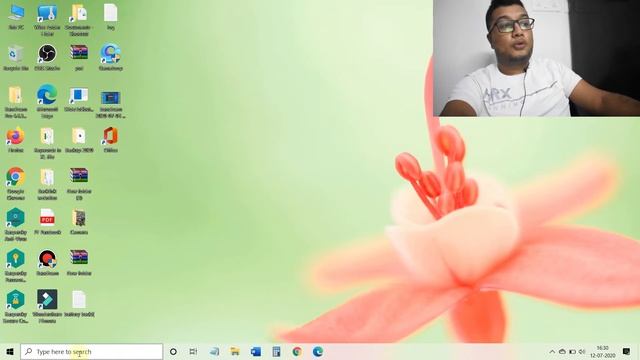640x360 pixels.
Task: Select the Recycle Bin desktop icon
Action: 16,58
